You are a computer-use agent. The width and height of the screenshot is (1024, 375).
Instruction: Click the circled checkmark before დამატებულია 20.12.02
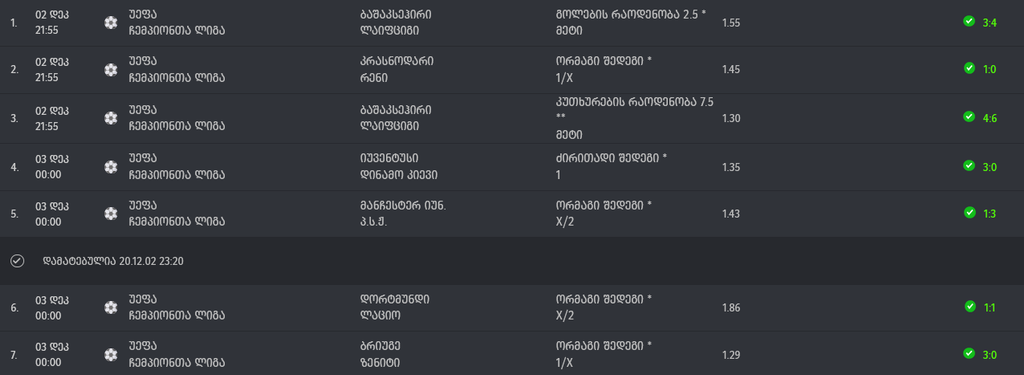[x=18, y=261]
